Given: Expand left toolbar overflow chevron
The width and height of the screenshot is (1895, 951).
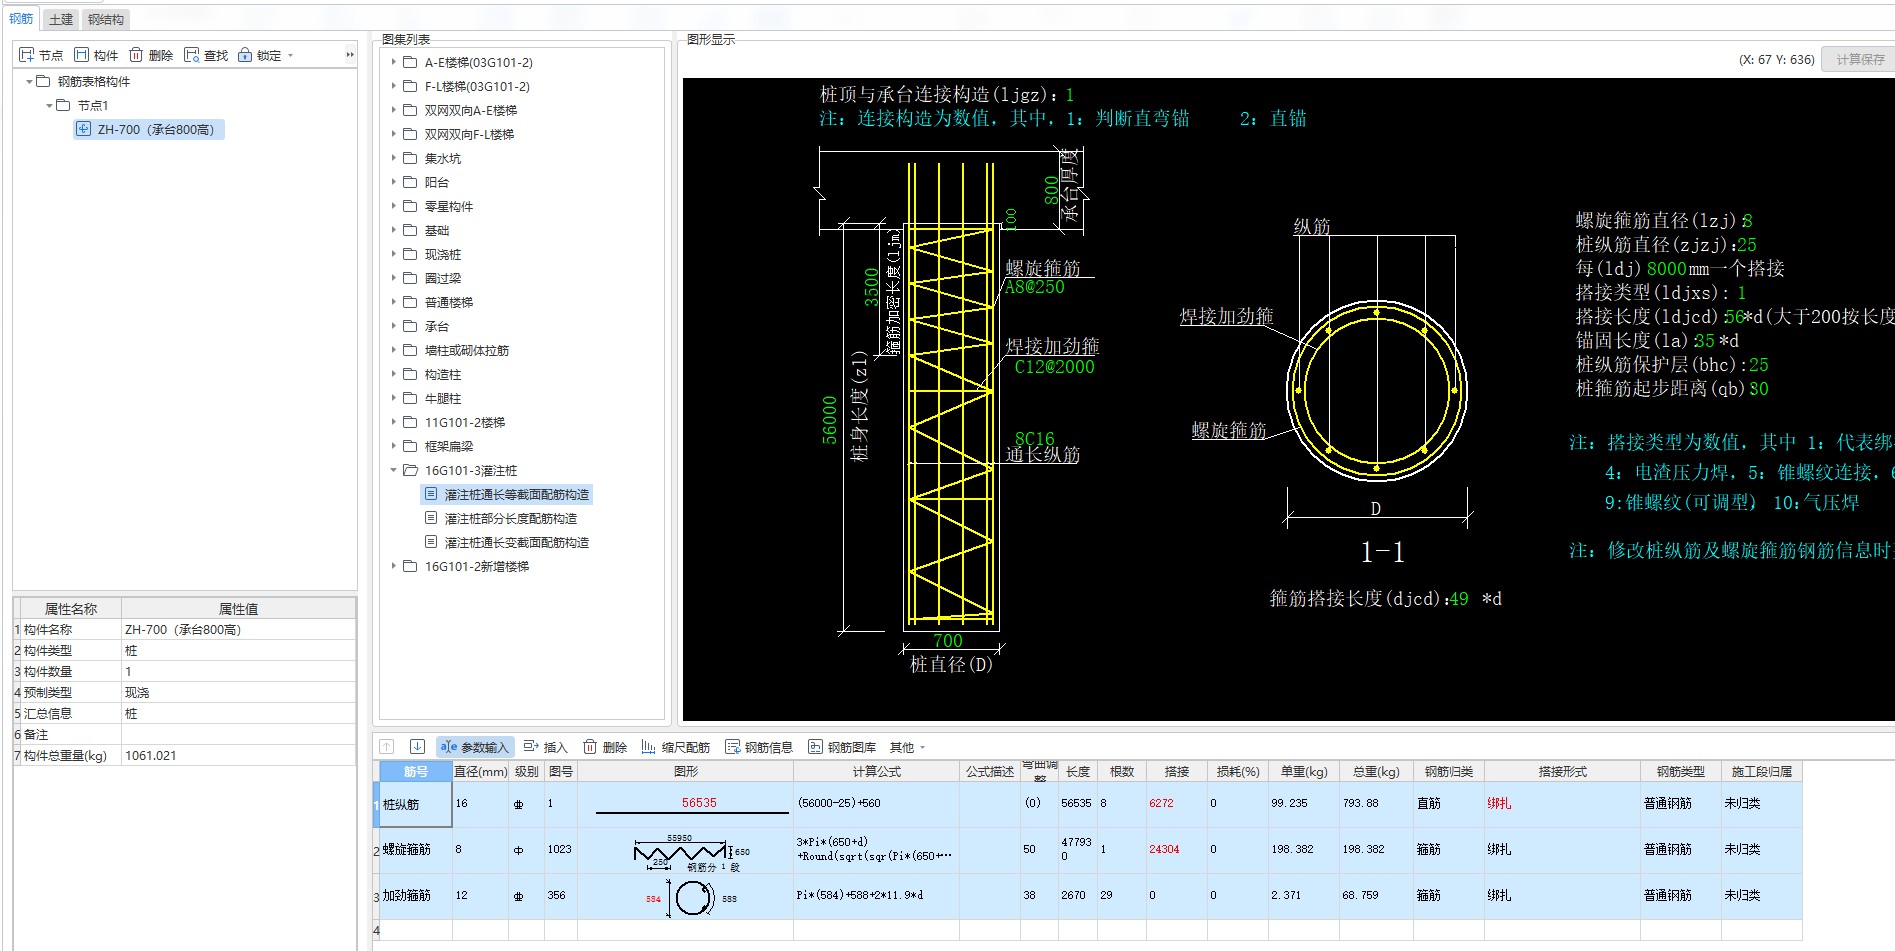Looking at the screenshot, I should point(349,55).
